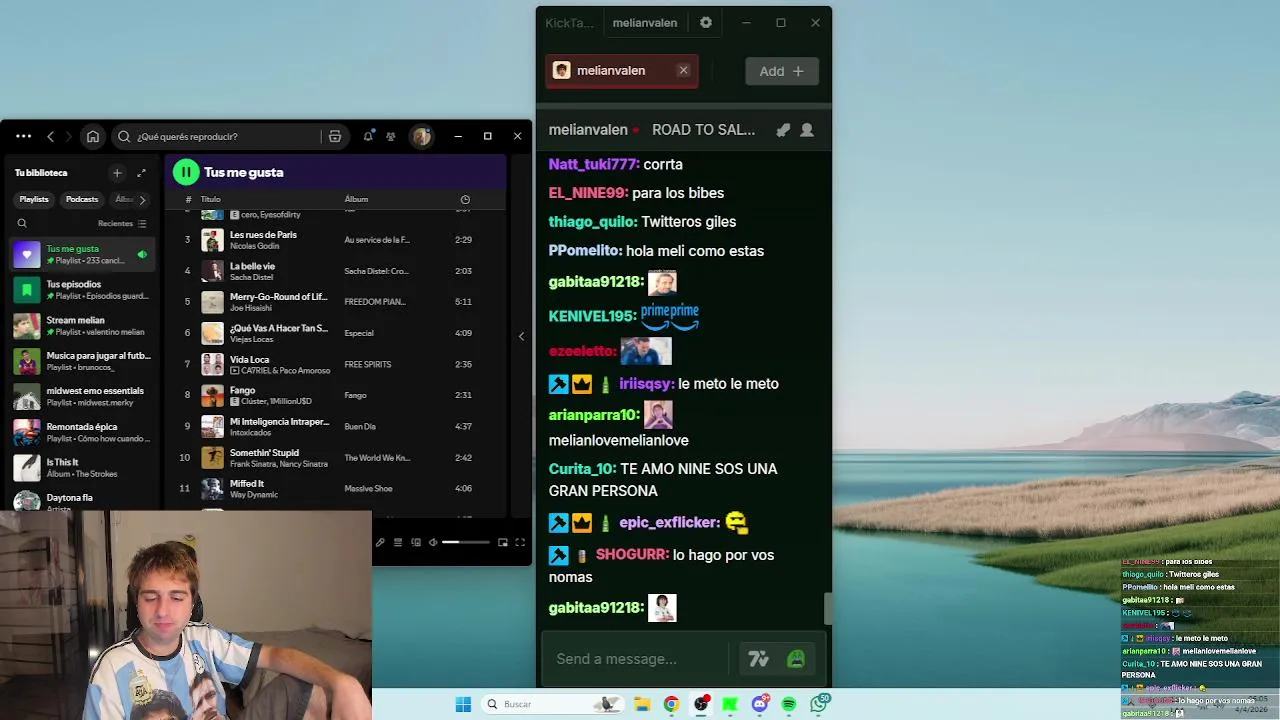Close melianvalen chatroom tab
The width and height of the screenshot is (1280, 720).
coord(684,70)
